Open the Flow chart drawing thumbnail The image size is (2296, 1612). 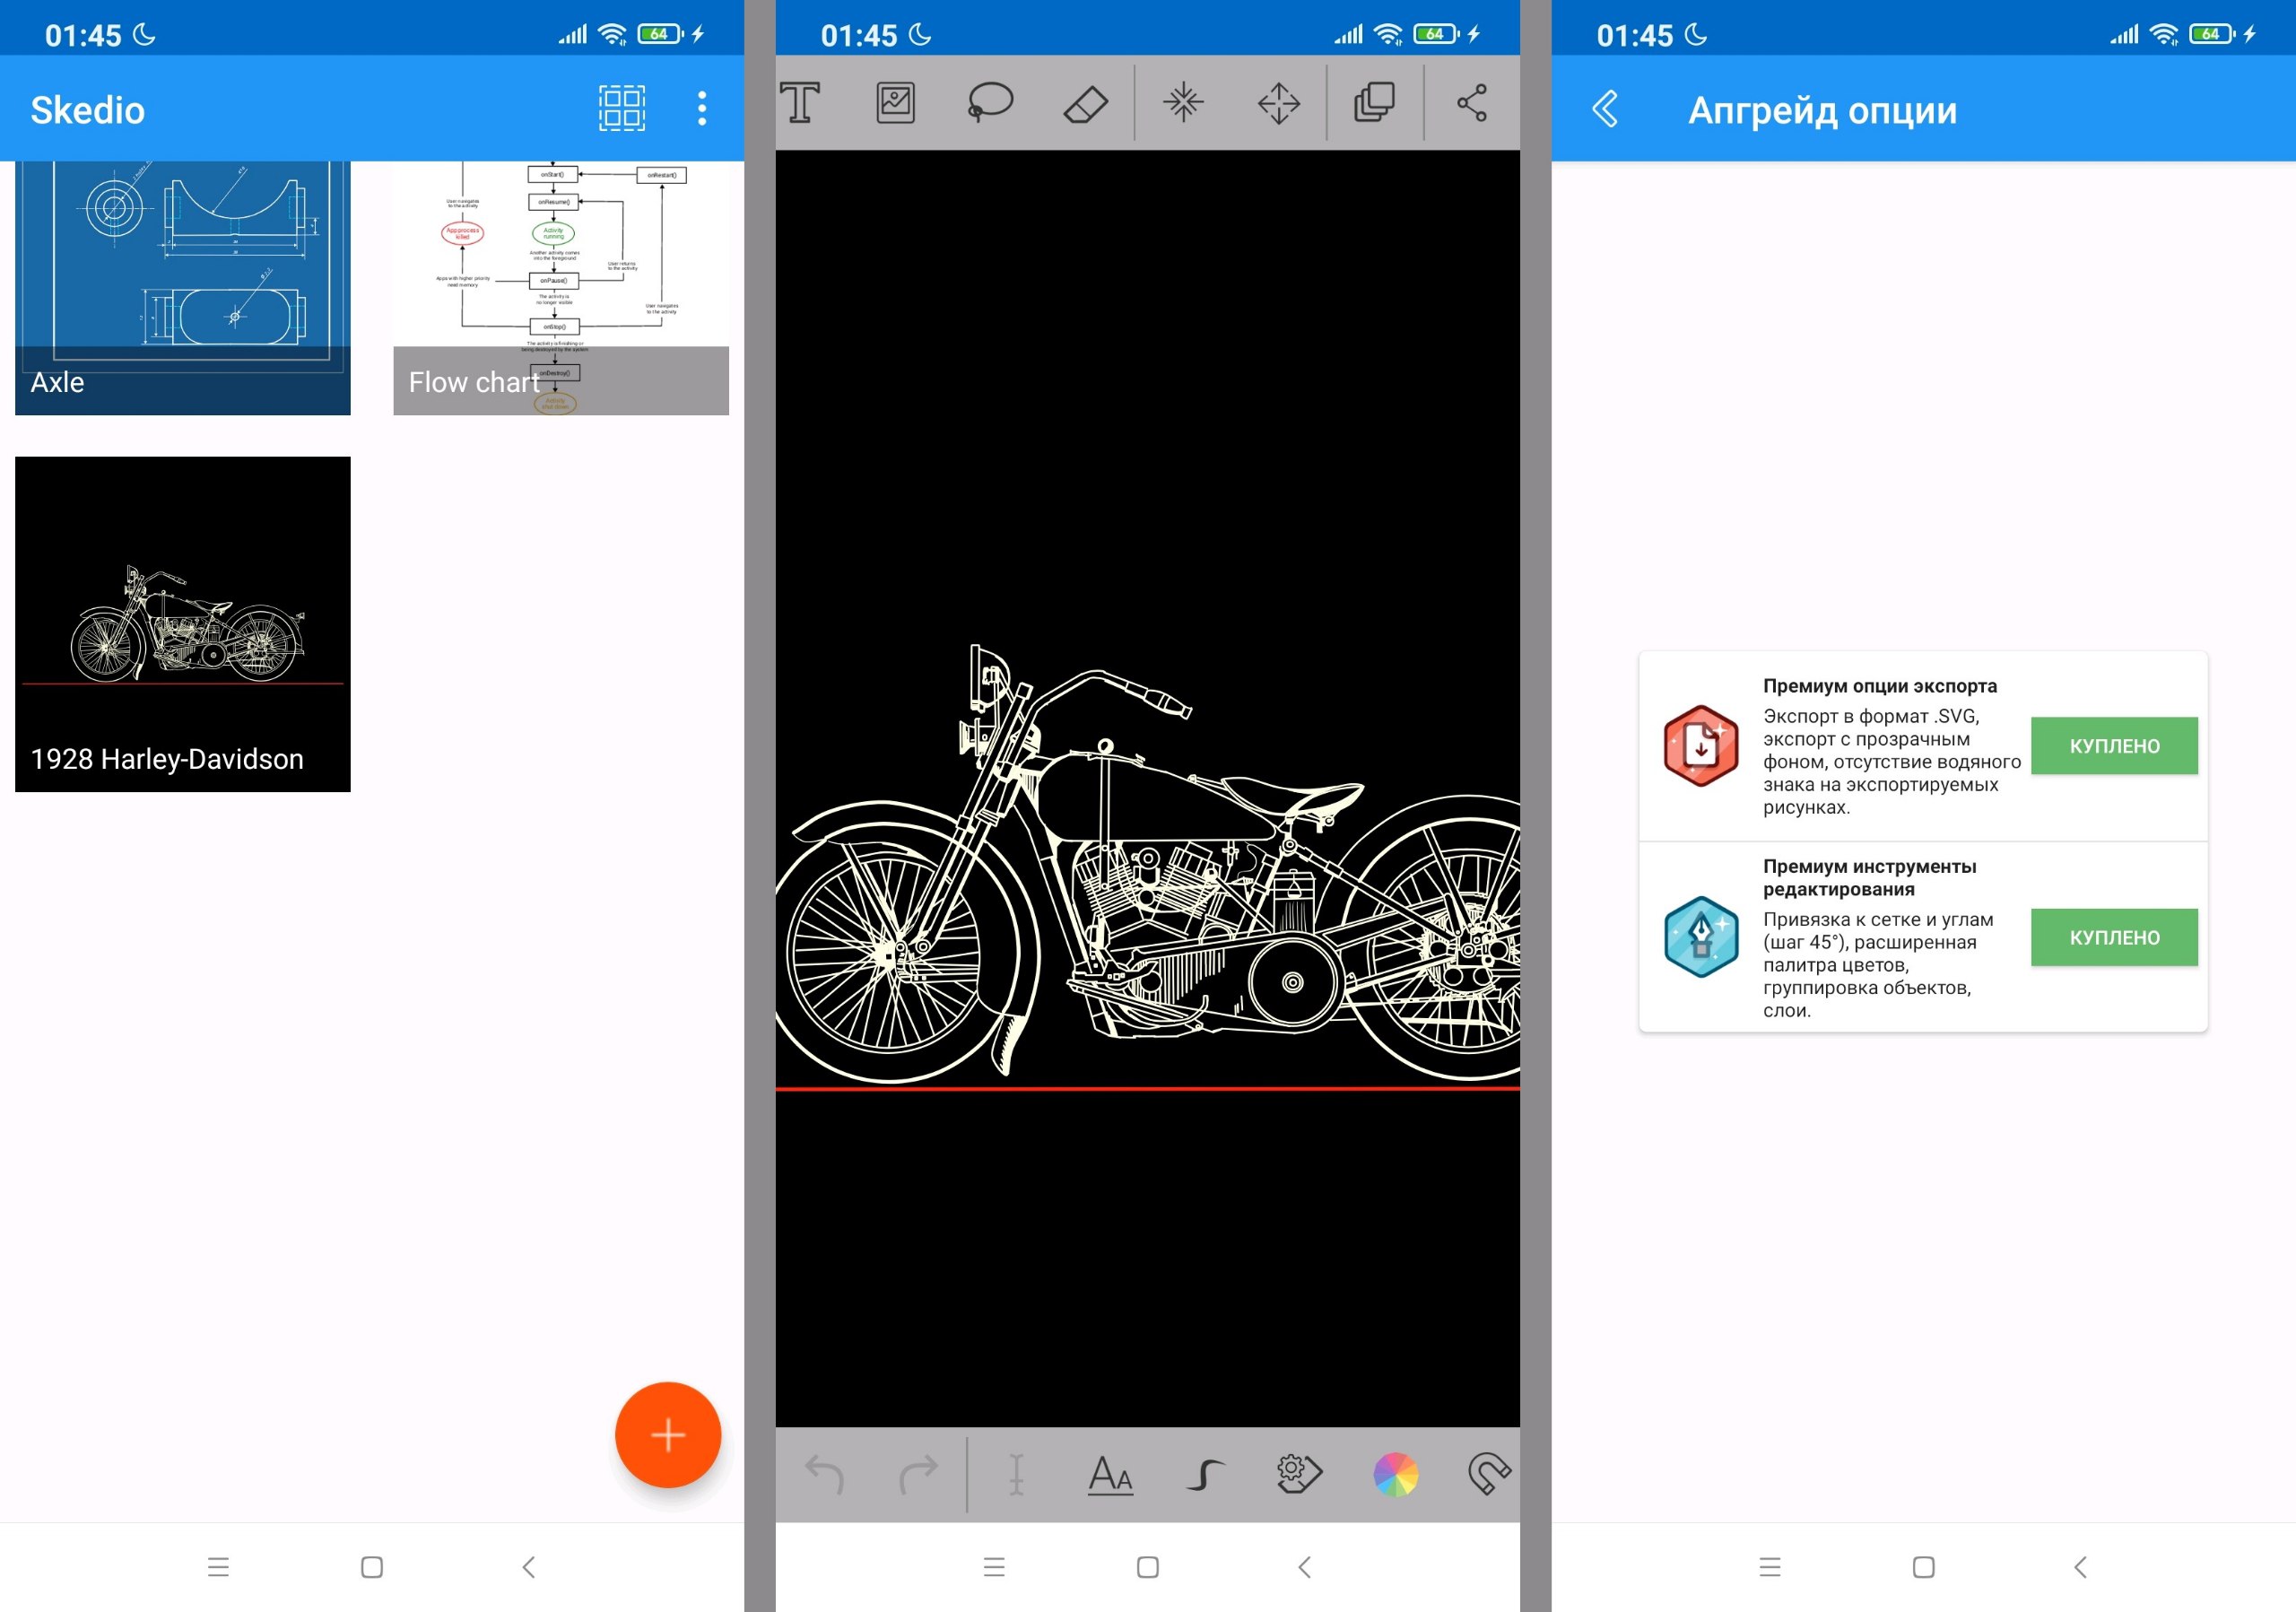pyautogui.click(x=561, y=288)
